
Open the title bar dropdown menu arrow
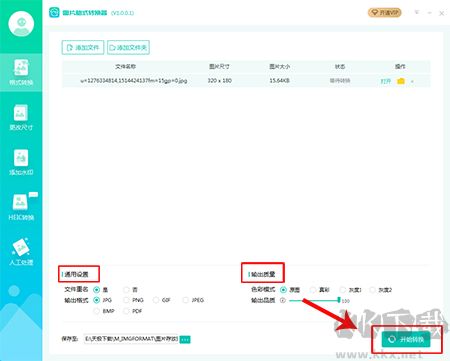[x=416, y=13]
